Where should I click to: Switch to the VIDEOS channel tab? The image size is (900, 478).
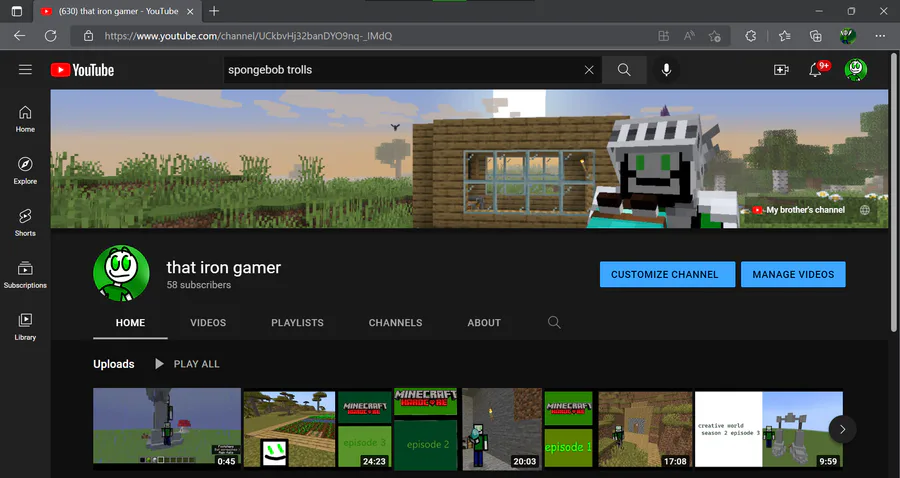pyautogui.click(x=208, y=322)
